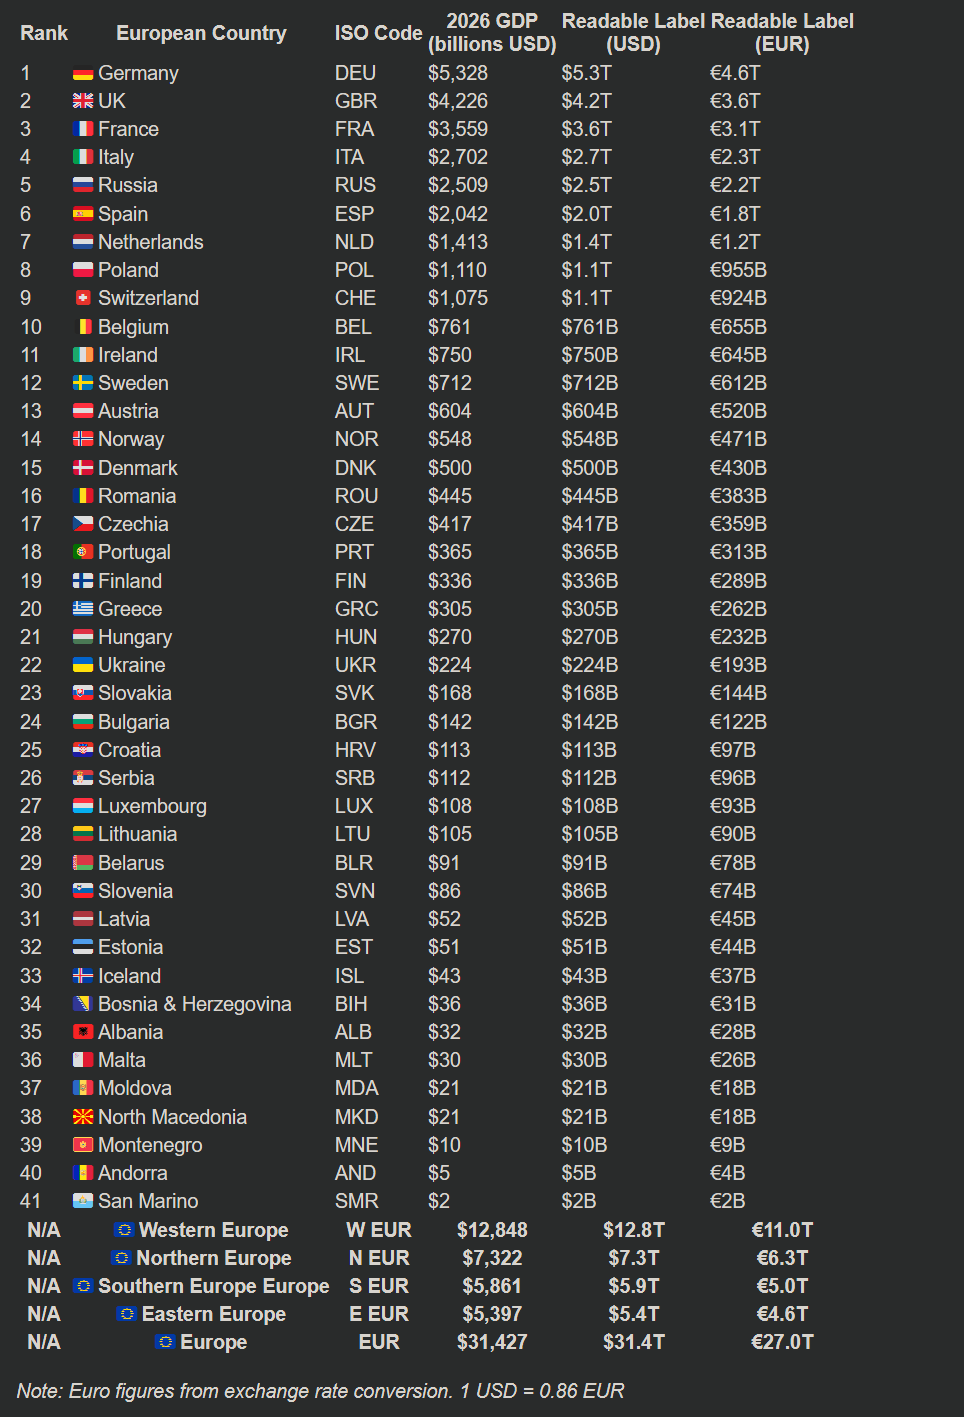The height and width of the screenshot is (1417, 964).
Task: Click the Germany flag icon
Action: pos(83,74)
